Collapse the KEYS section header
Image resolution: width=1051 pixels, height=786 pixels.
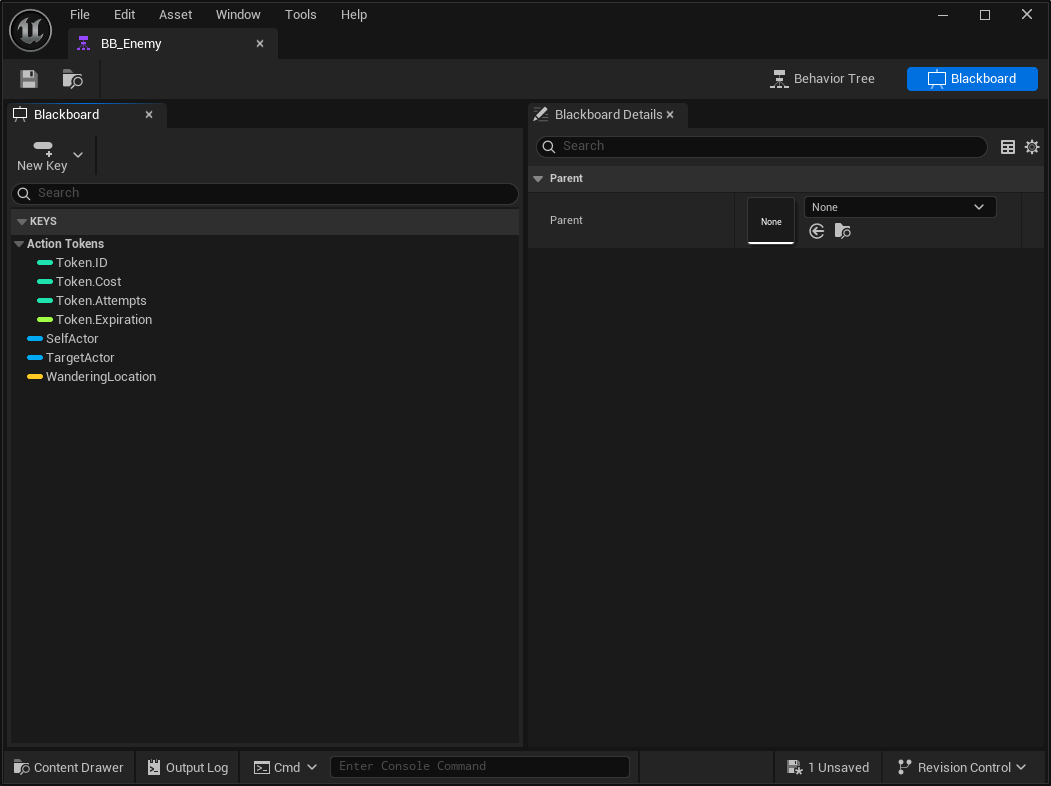coord(22,222)
